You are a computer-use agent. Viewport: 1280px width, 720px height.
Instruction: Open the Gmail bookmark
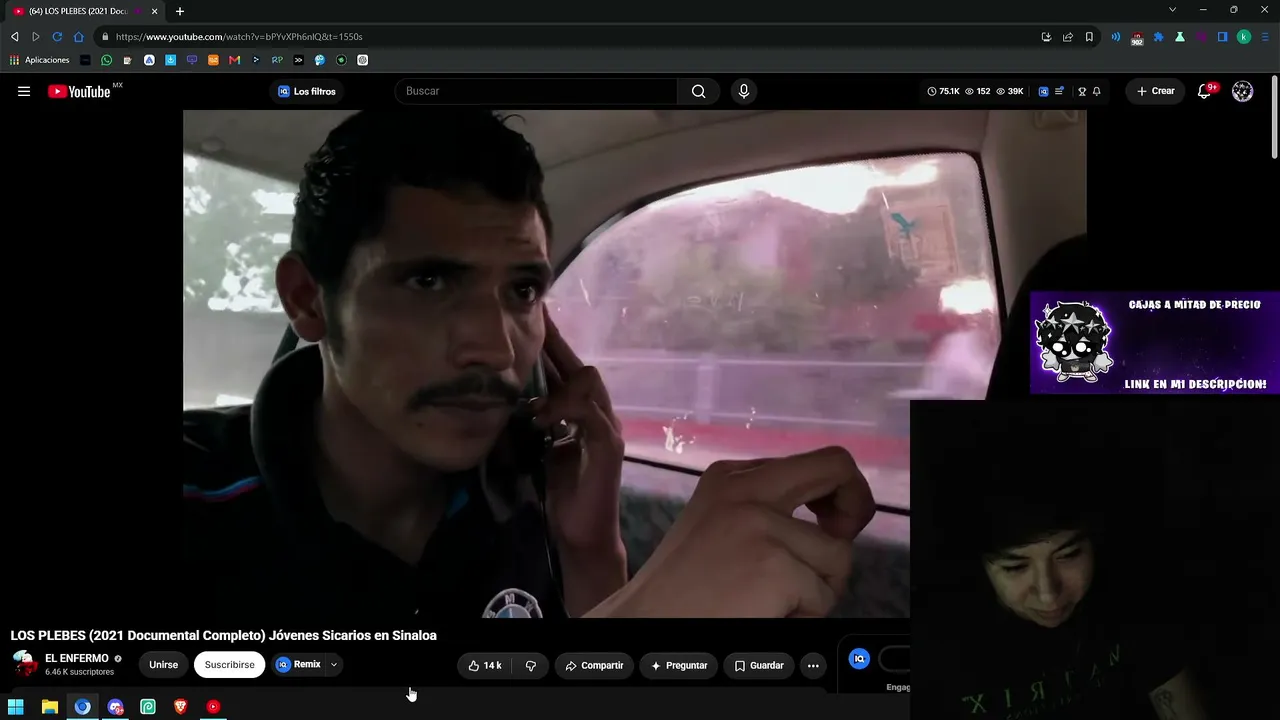coord(234,60)
